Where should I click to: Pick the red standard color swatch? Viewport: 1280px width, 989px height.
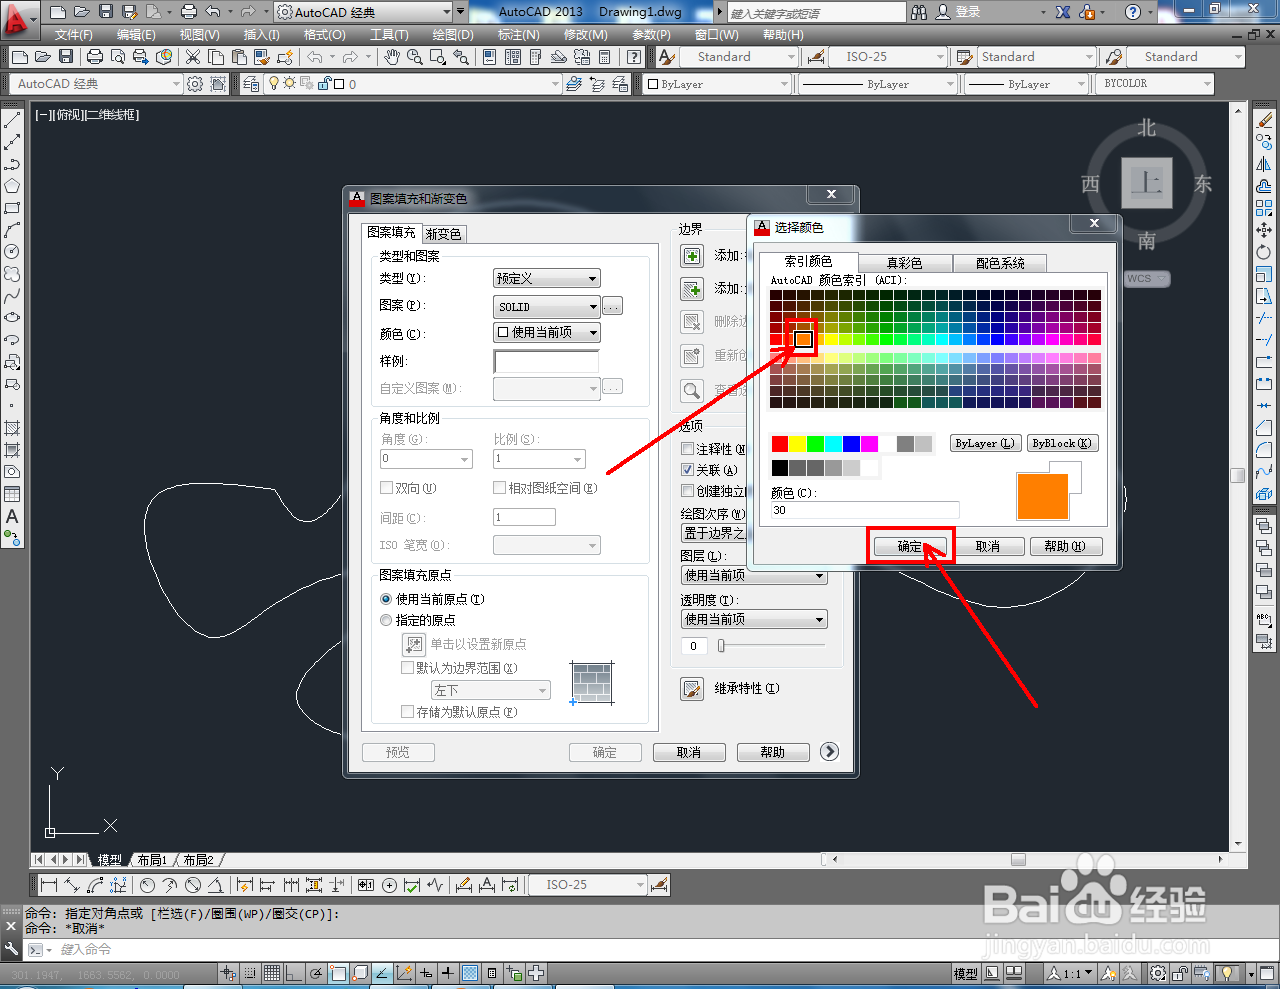(780, 444)
